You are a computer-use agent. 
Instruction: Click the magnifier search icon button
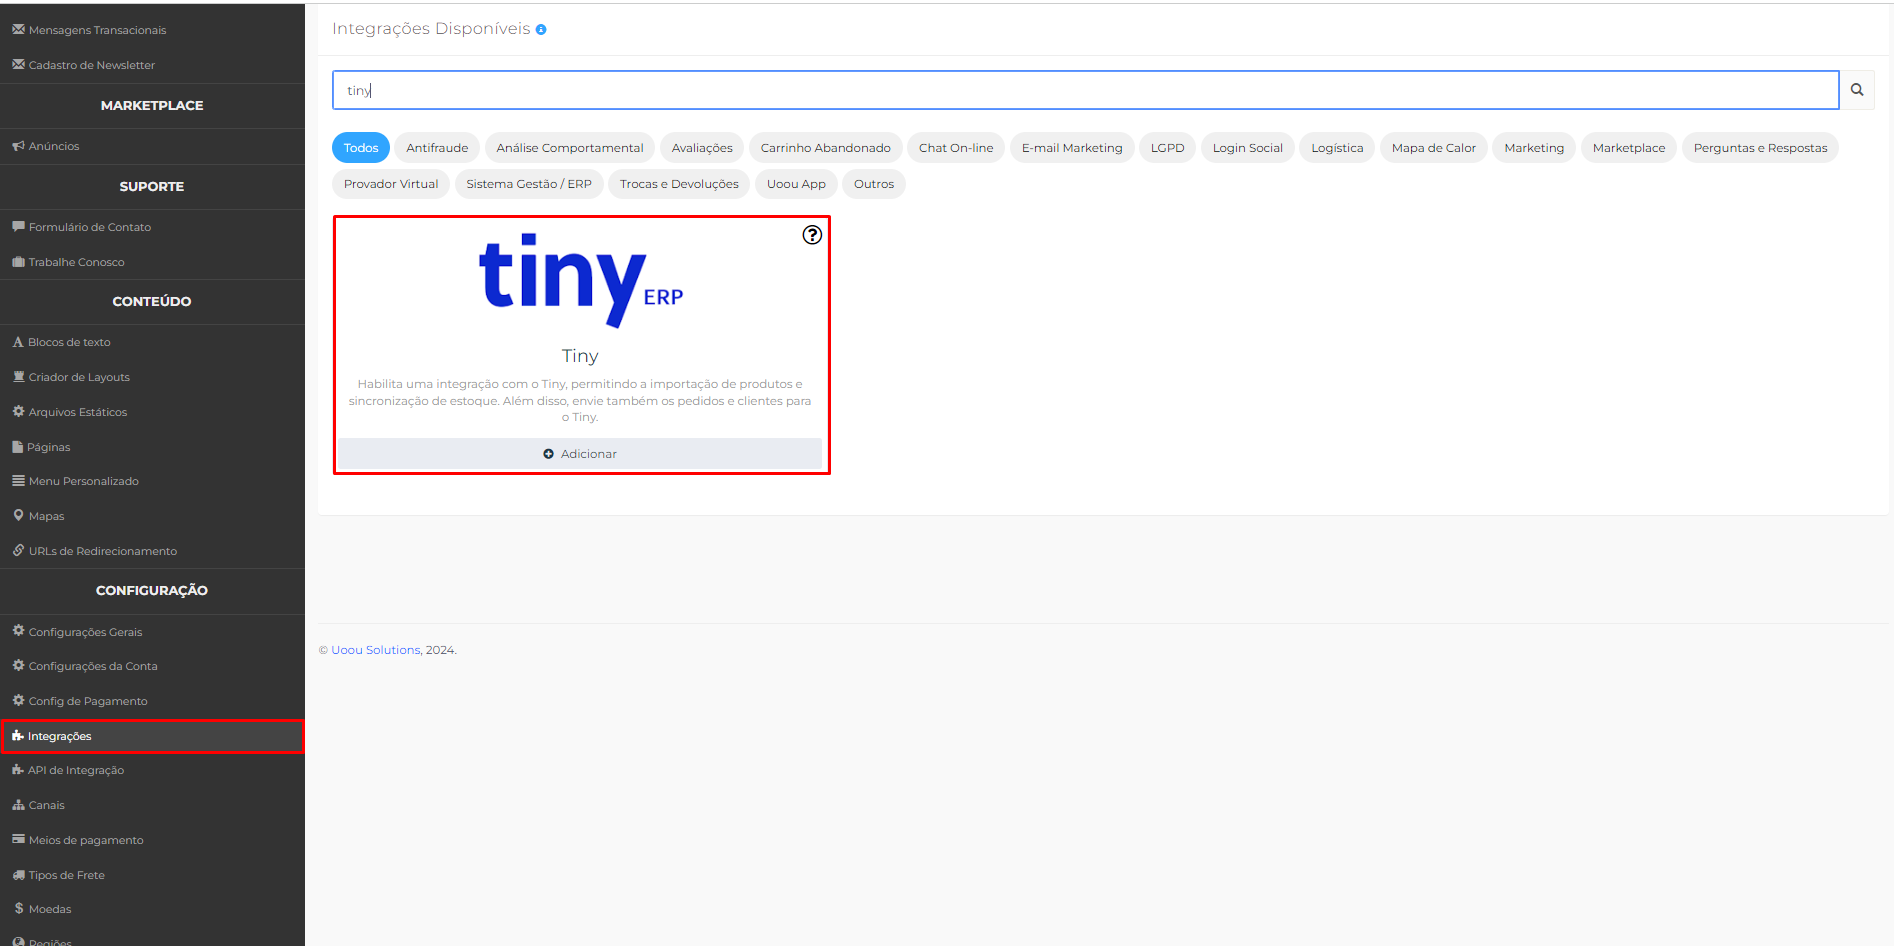tap(1857, 90)
